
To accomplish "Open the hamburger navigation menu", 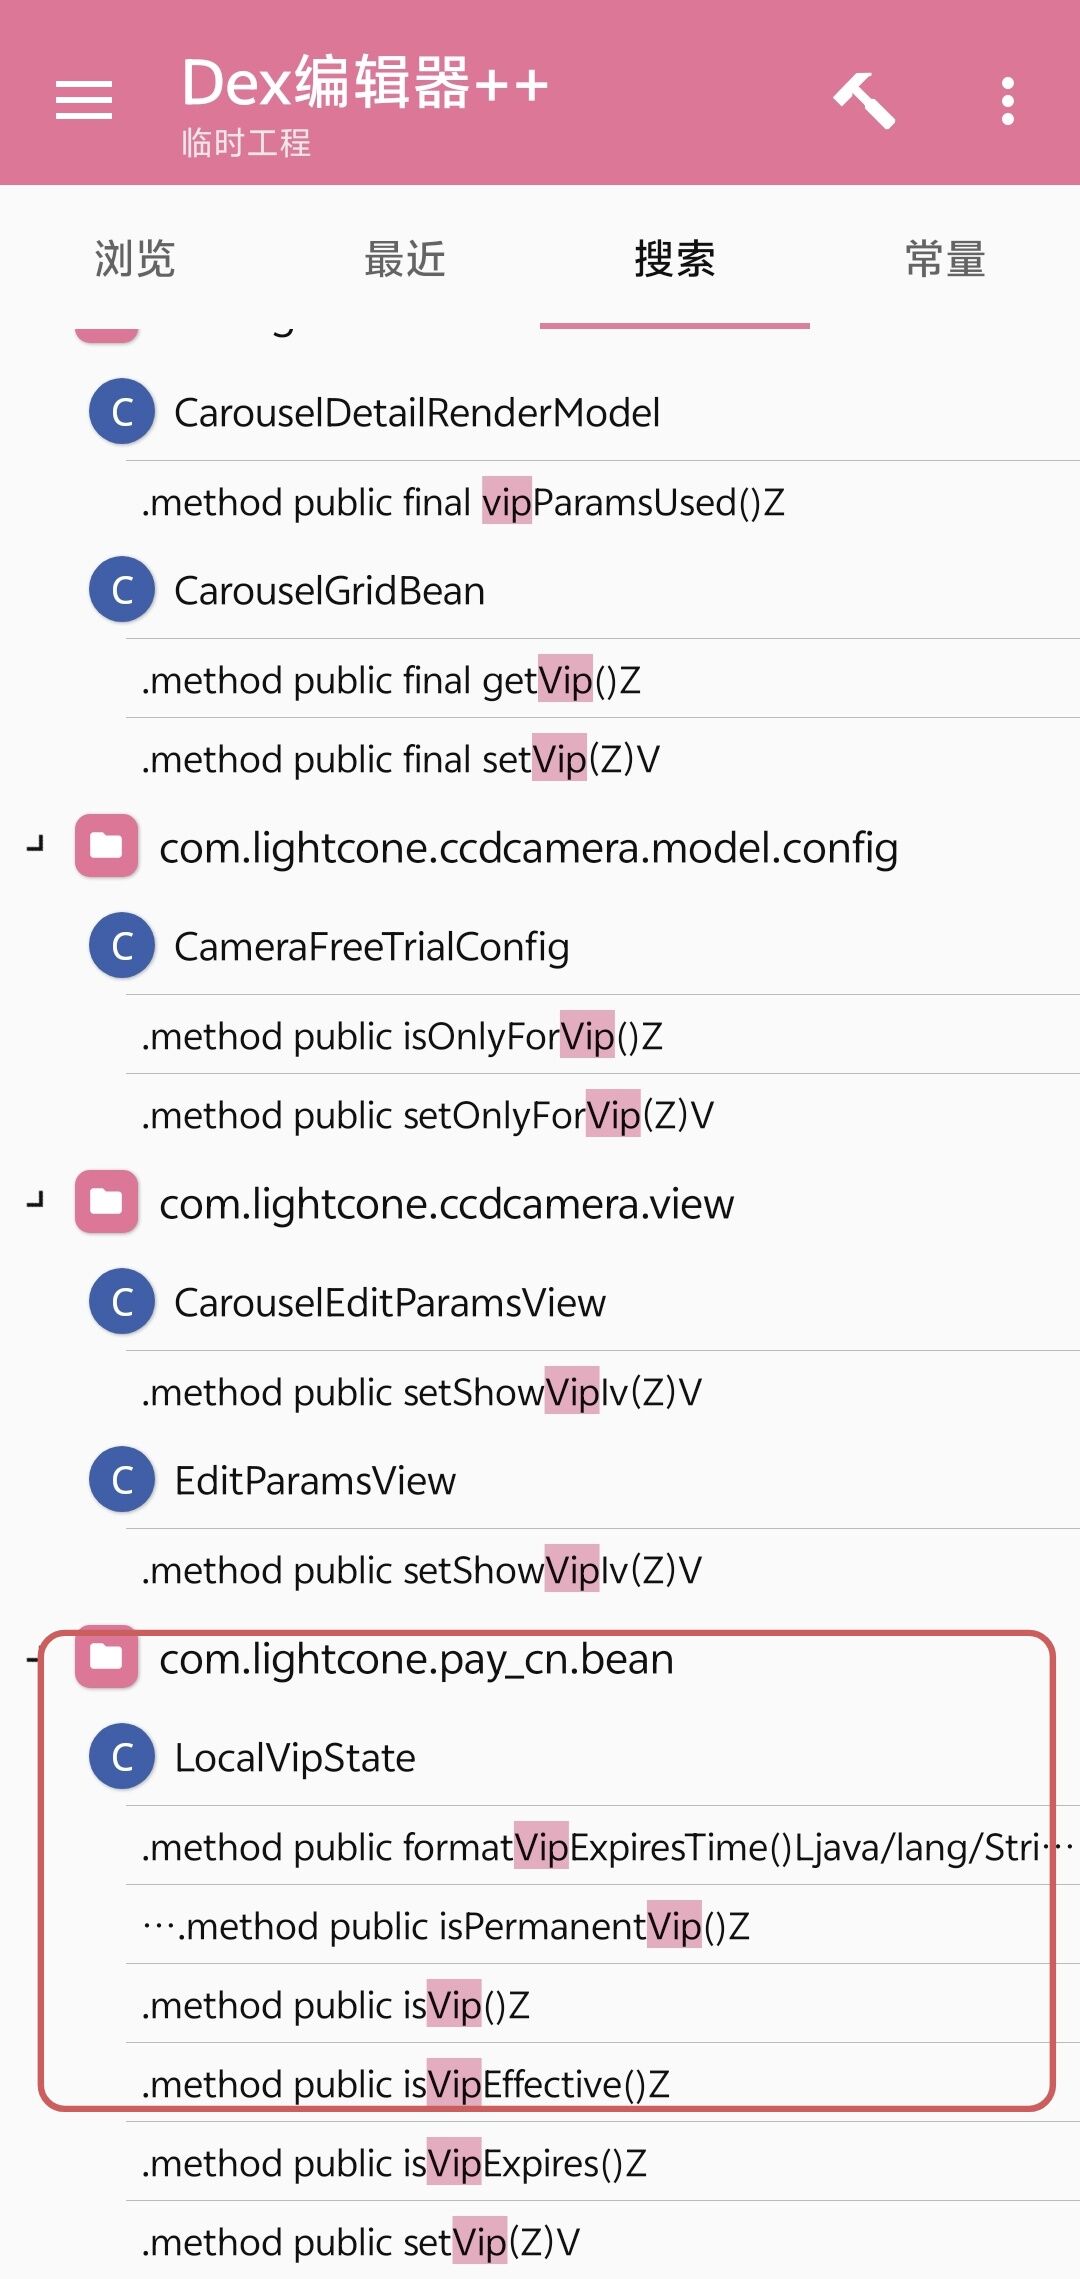I will (x=84, y=100).
